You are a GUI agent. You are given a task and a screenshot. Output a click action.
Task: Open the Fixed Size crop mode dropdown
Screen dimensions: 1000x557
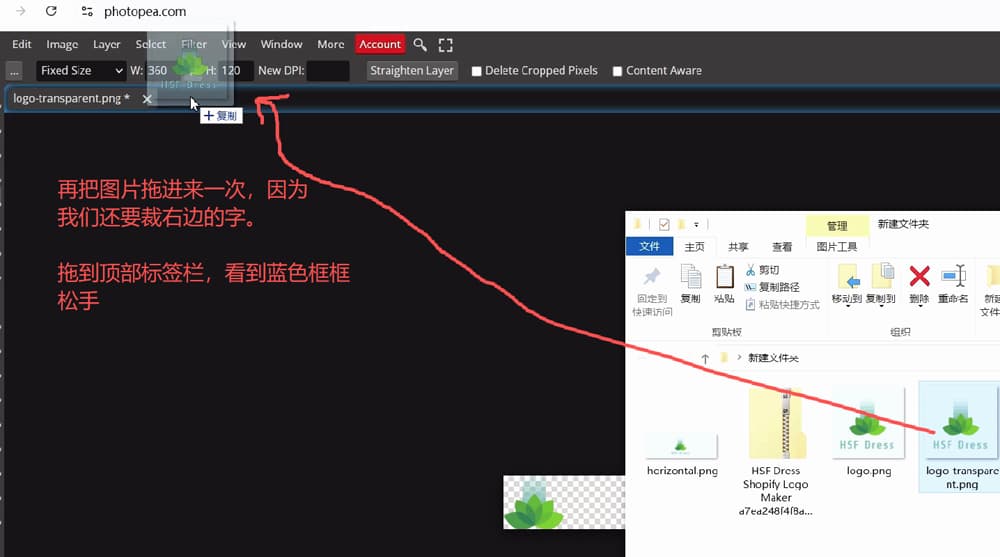point(80,70)
